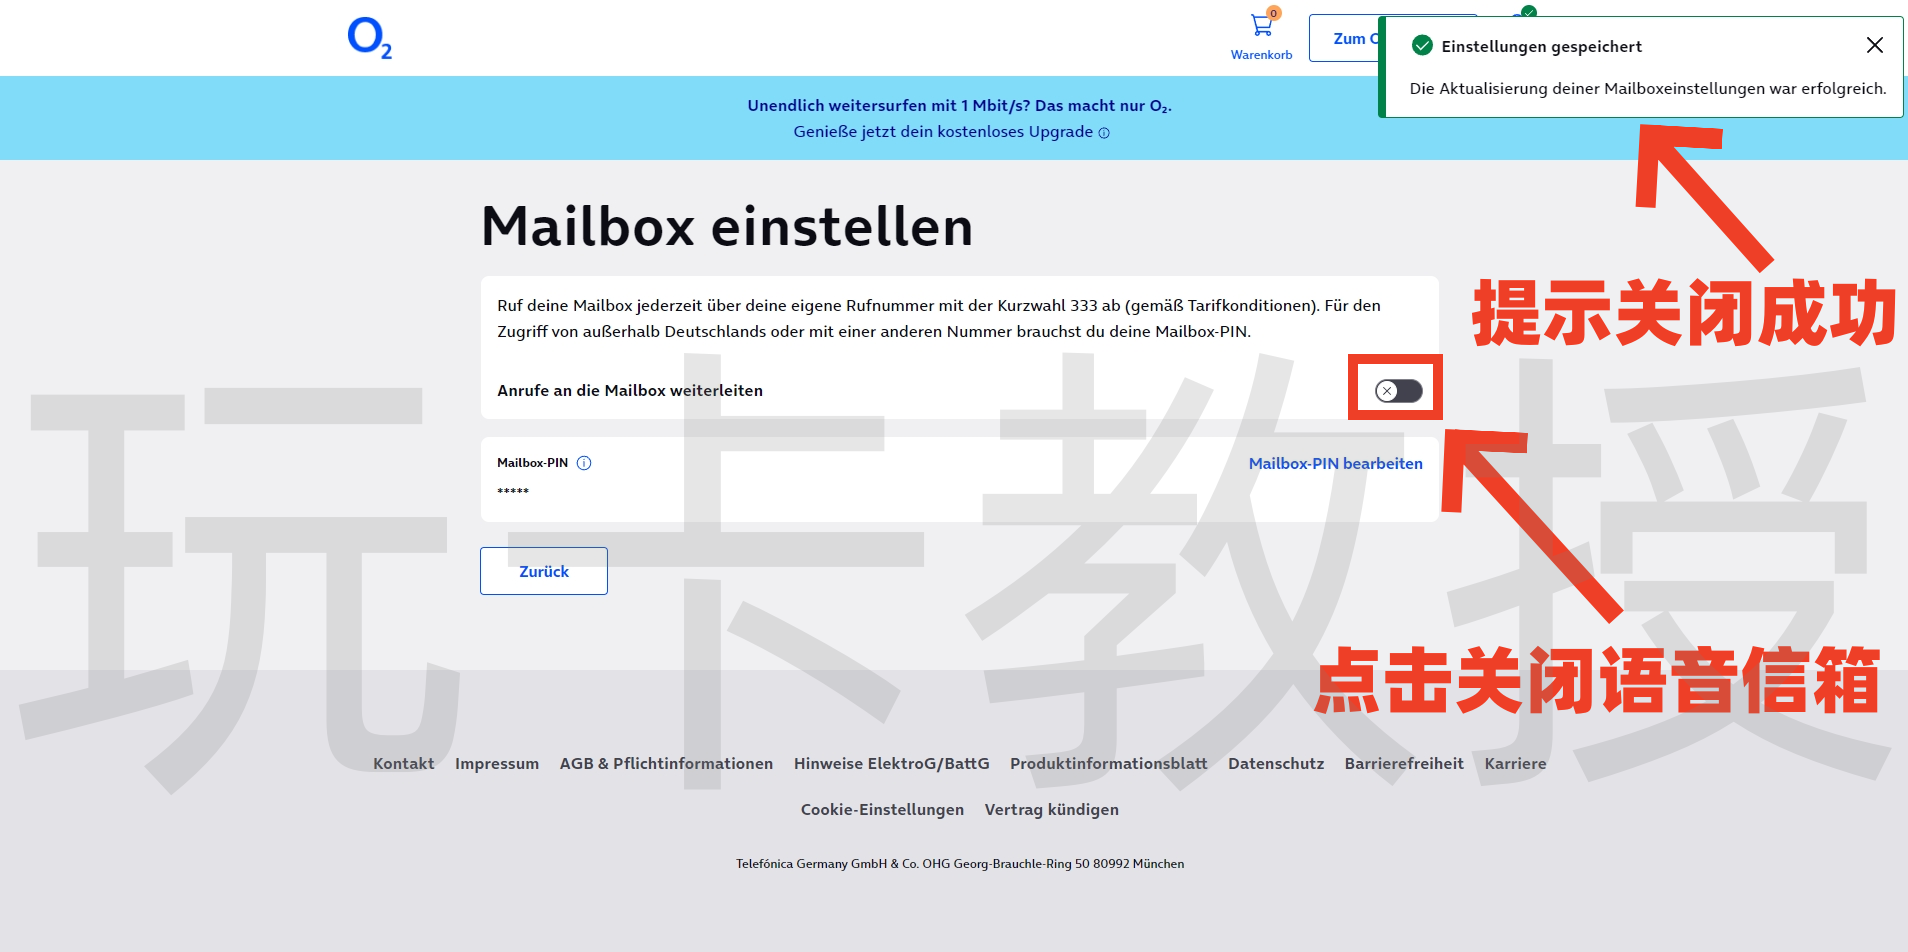The image size is (1908, 952).
Task: Open AGB & Pflichtinformationen
Action: coord(666,763)
